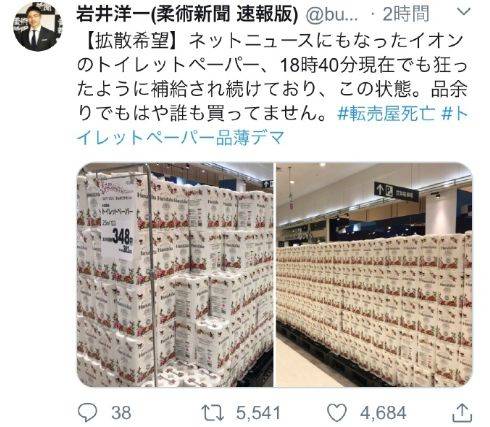Retweet using the retweet arrows icon

click(x=213, y=413)
